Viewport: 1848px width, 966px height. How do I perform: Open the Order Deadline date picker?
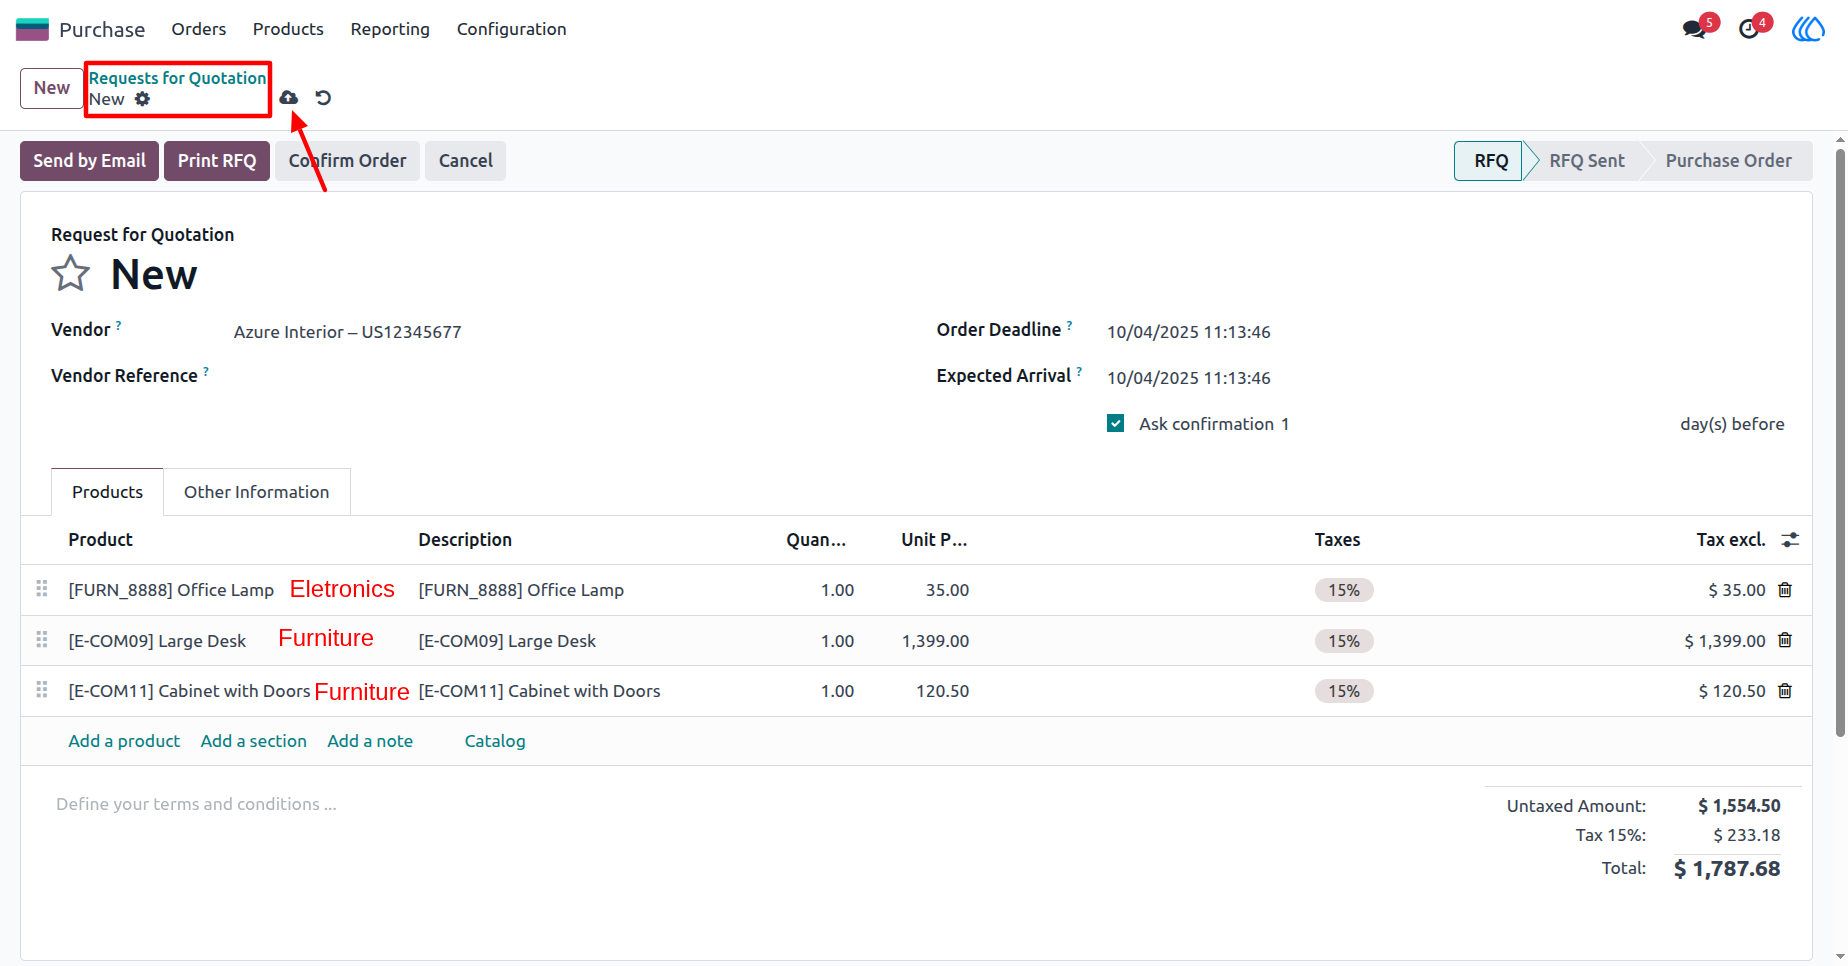coord(1189,332)
